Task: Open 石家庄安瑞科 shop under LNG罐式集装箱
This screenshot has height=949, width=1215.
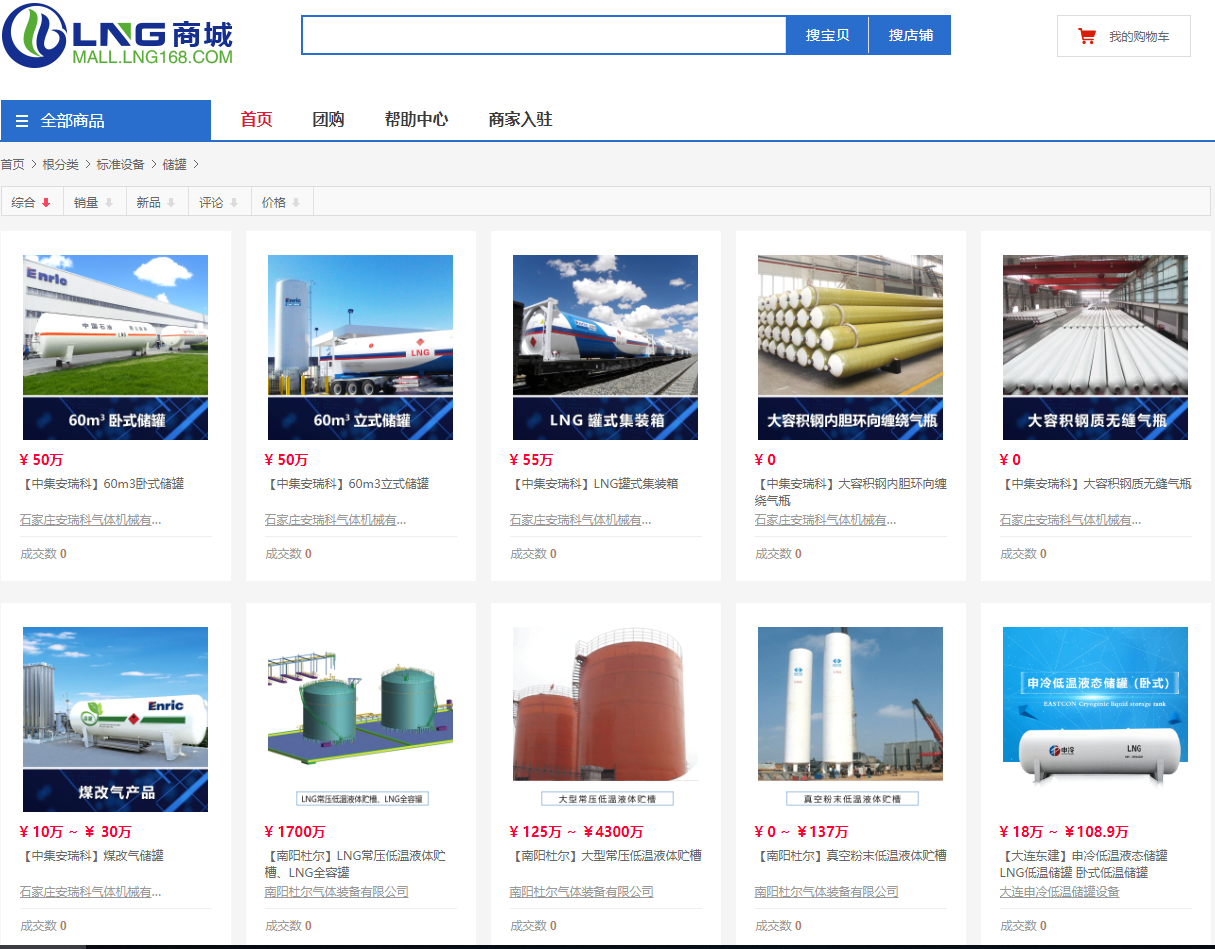Action: pyautogui.click(x=581, y=520)
